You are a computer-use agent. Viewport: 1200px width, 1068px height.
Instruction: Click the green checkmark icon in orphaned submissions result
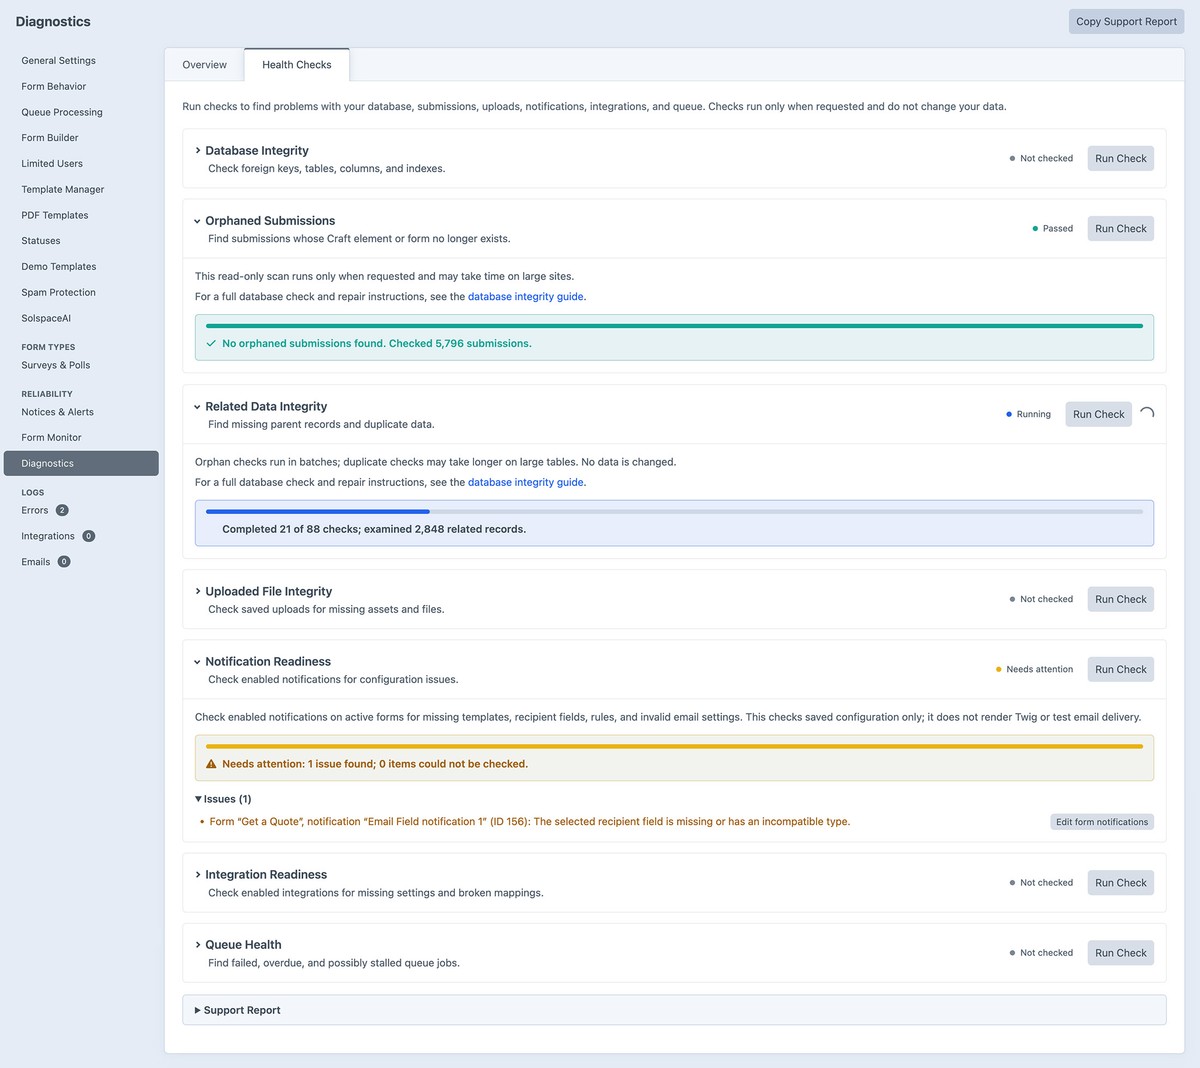point(211,343)
